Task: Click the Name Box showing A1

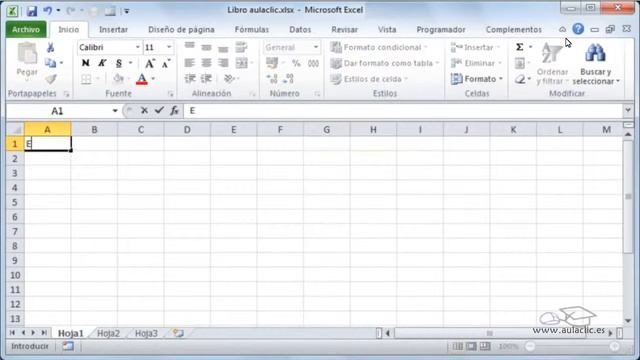Action: click(58, 111)
